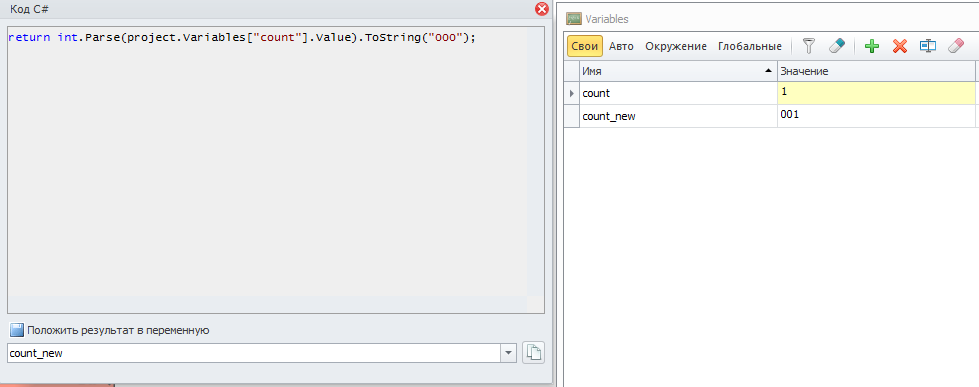The image size is (979, 387).
Task: Sort by the Имя column header
Action: [678, 71]
